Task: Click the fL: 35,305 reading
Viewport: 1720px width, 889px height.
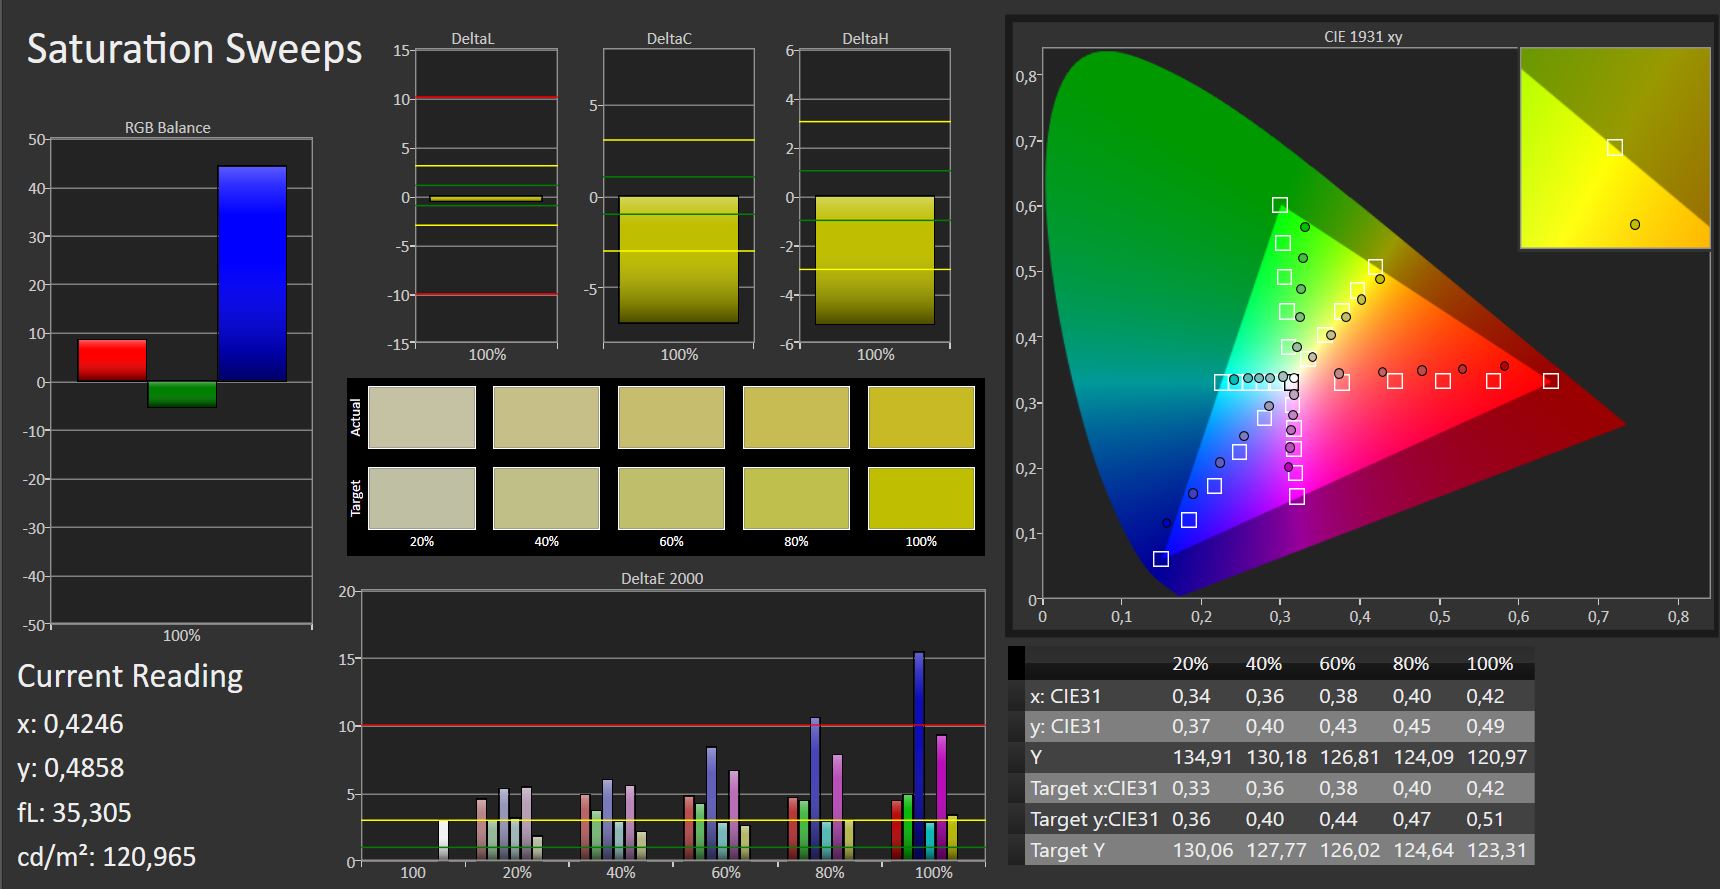Action: [x=74, y=812]
